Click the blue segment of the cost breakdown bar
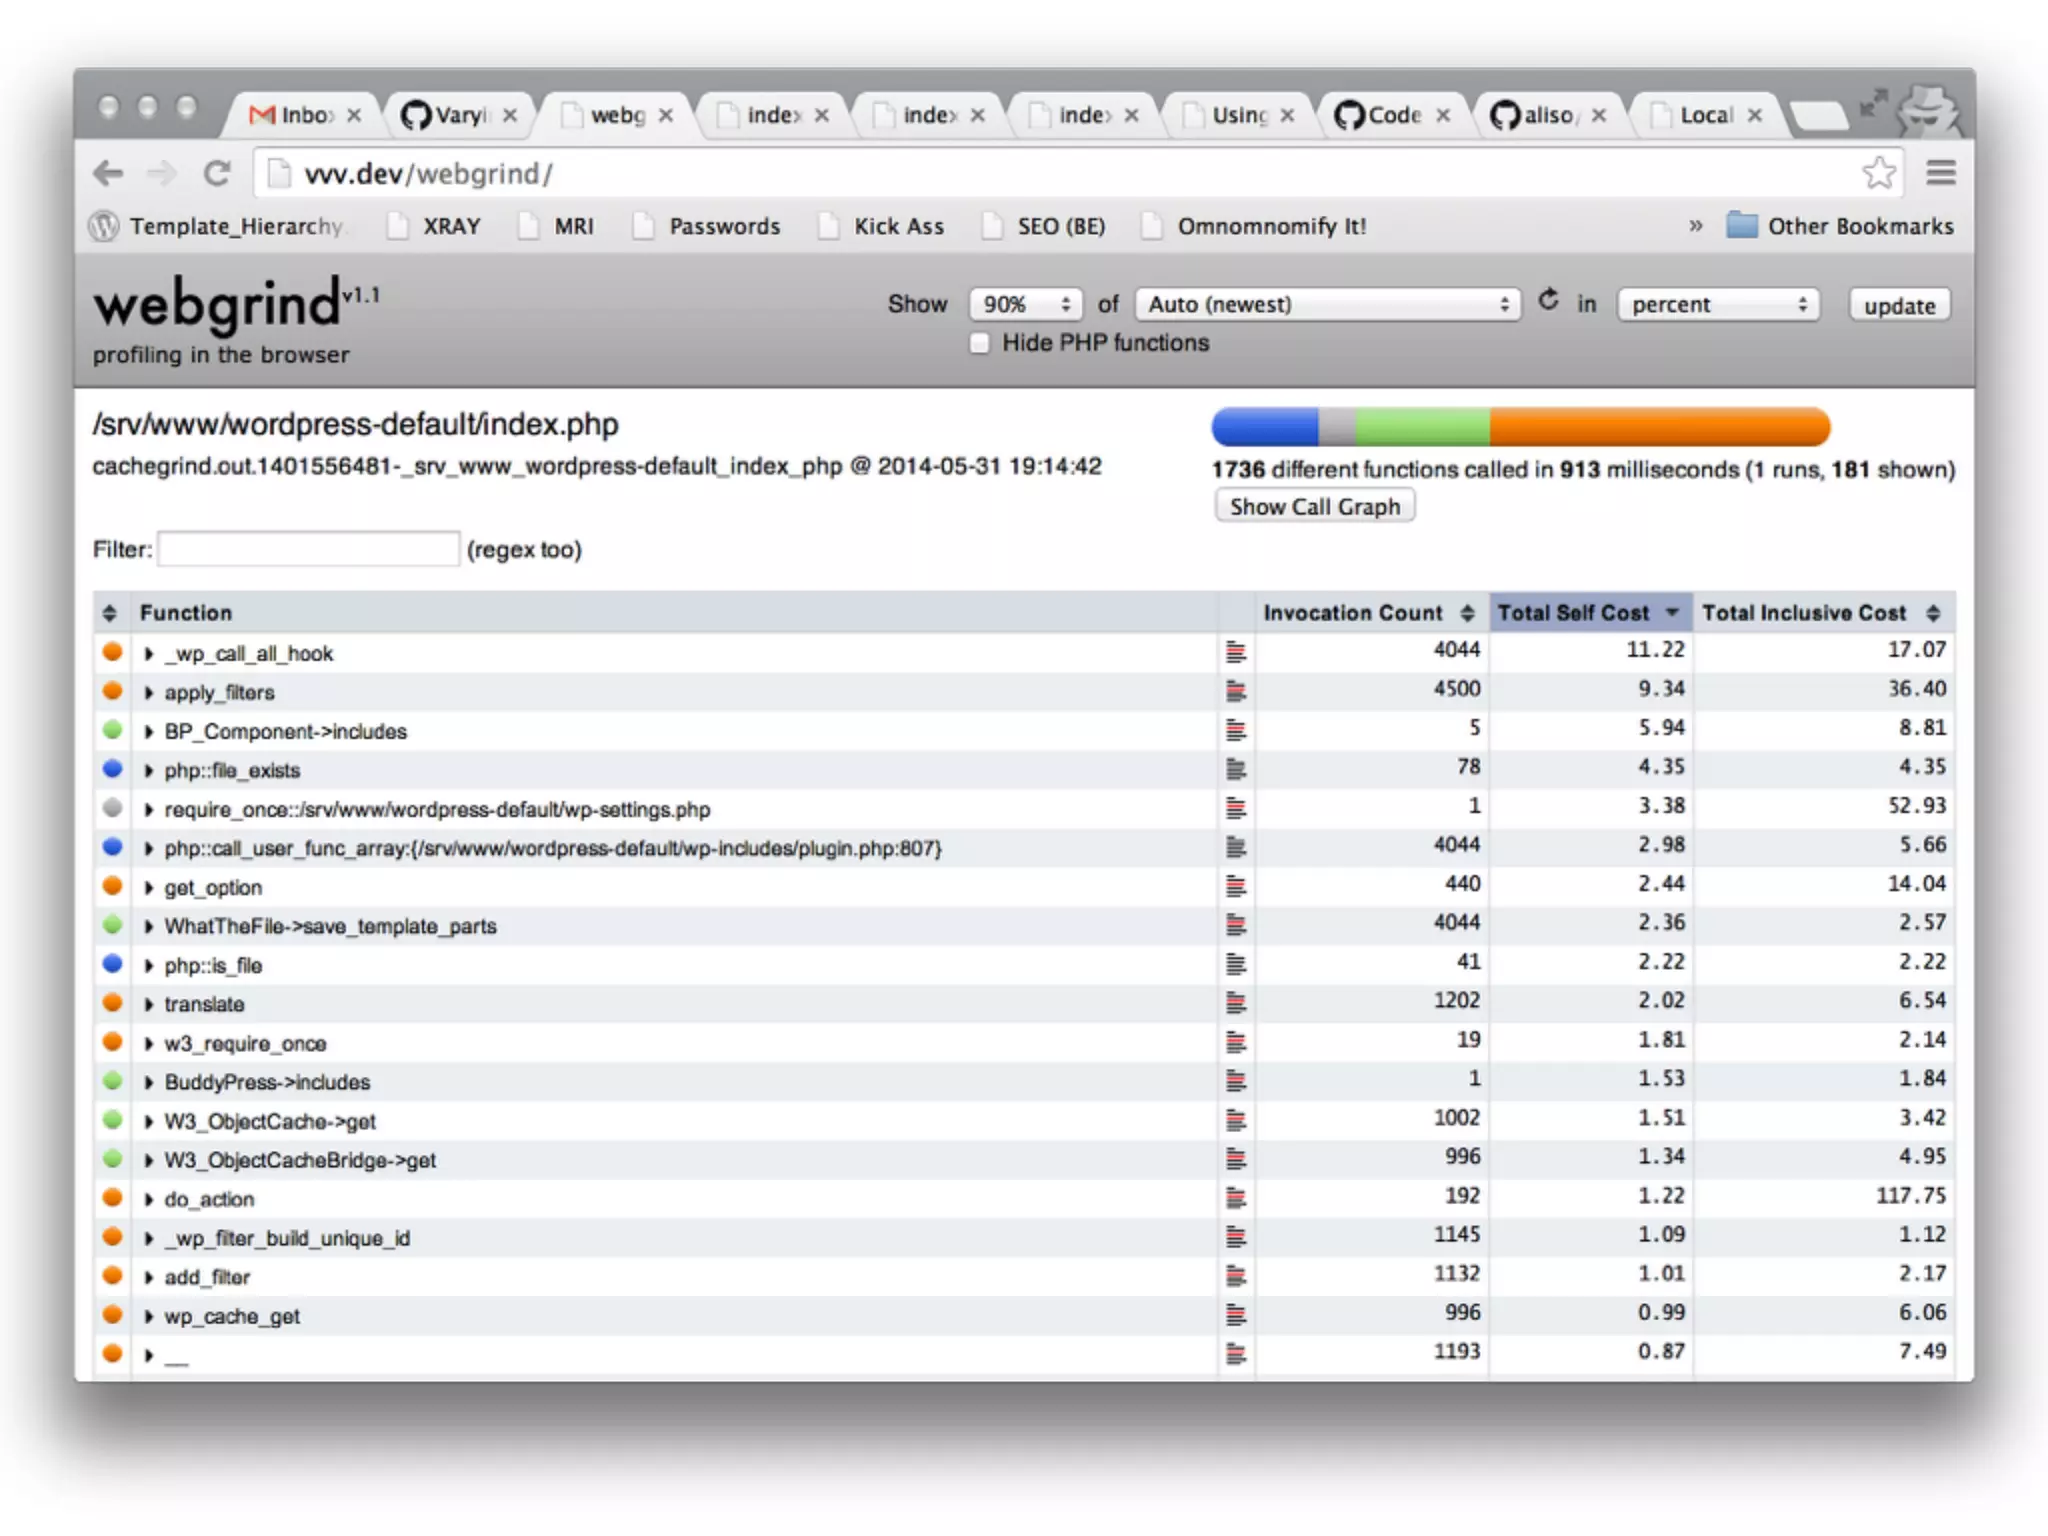Screen dimensions: 2048x1536 [1265, 427]
